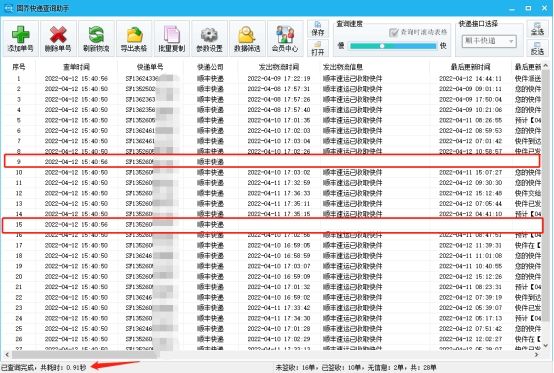Click the 快递单号 column header
This screenshot has width=554, height=373.
150,67
